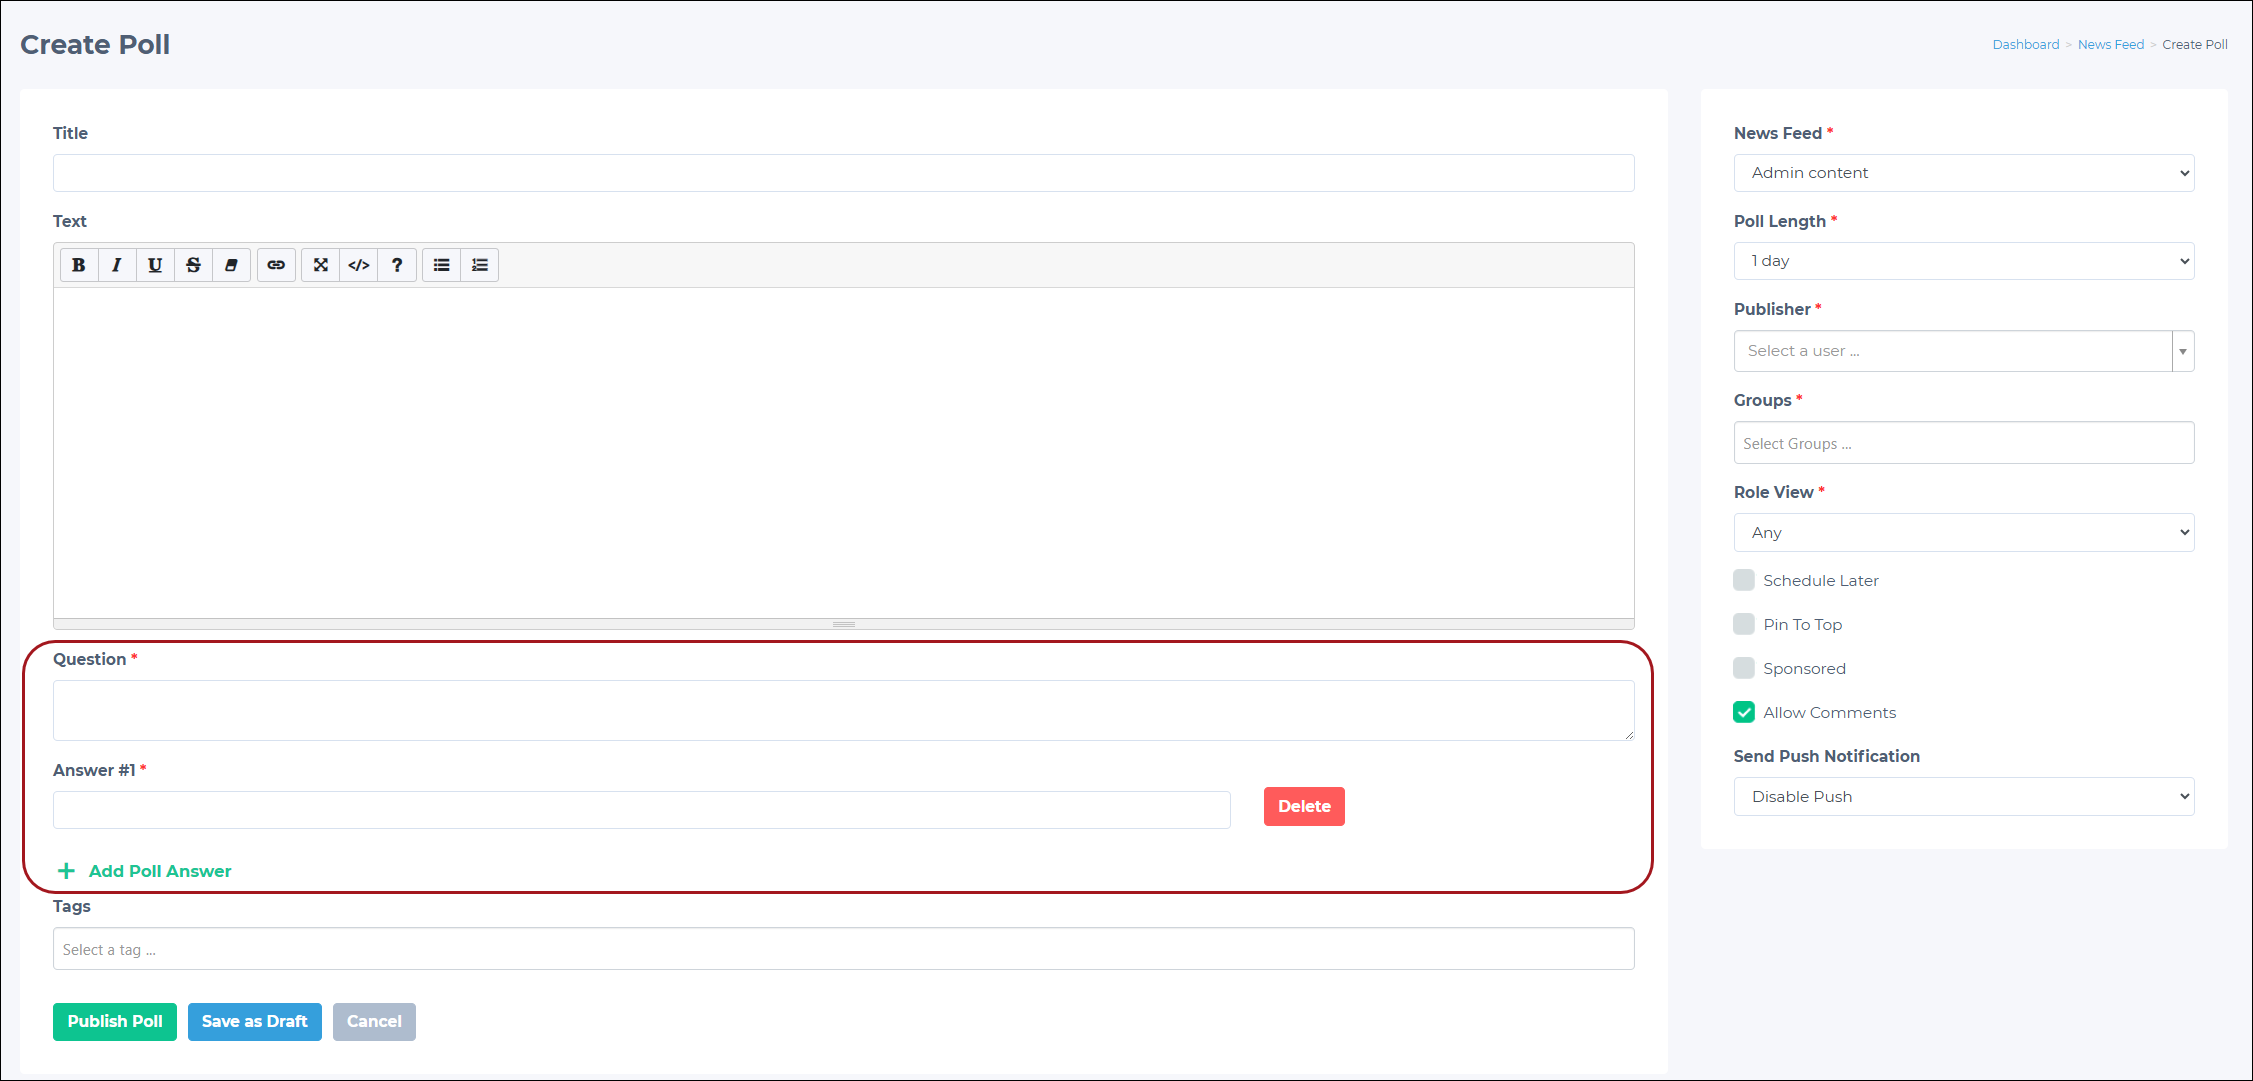Open the Poll Length dropdown
The image size is (2253, 1081).
[x=1964, y=261]
